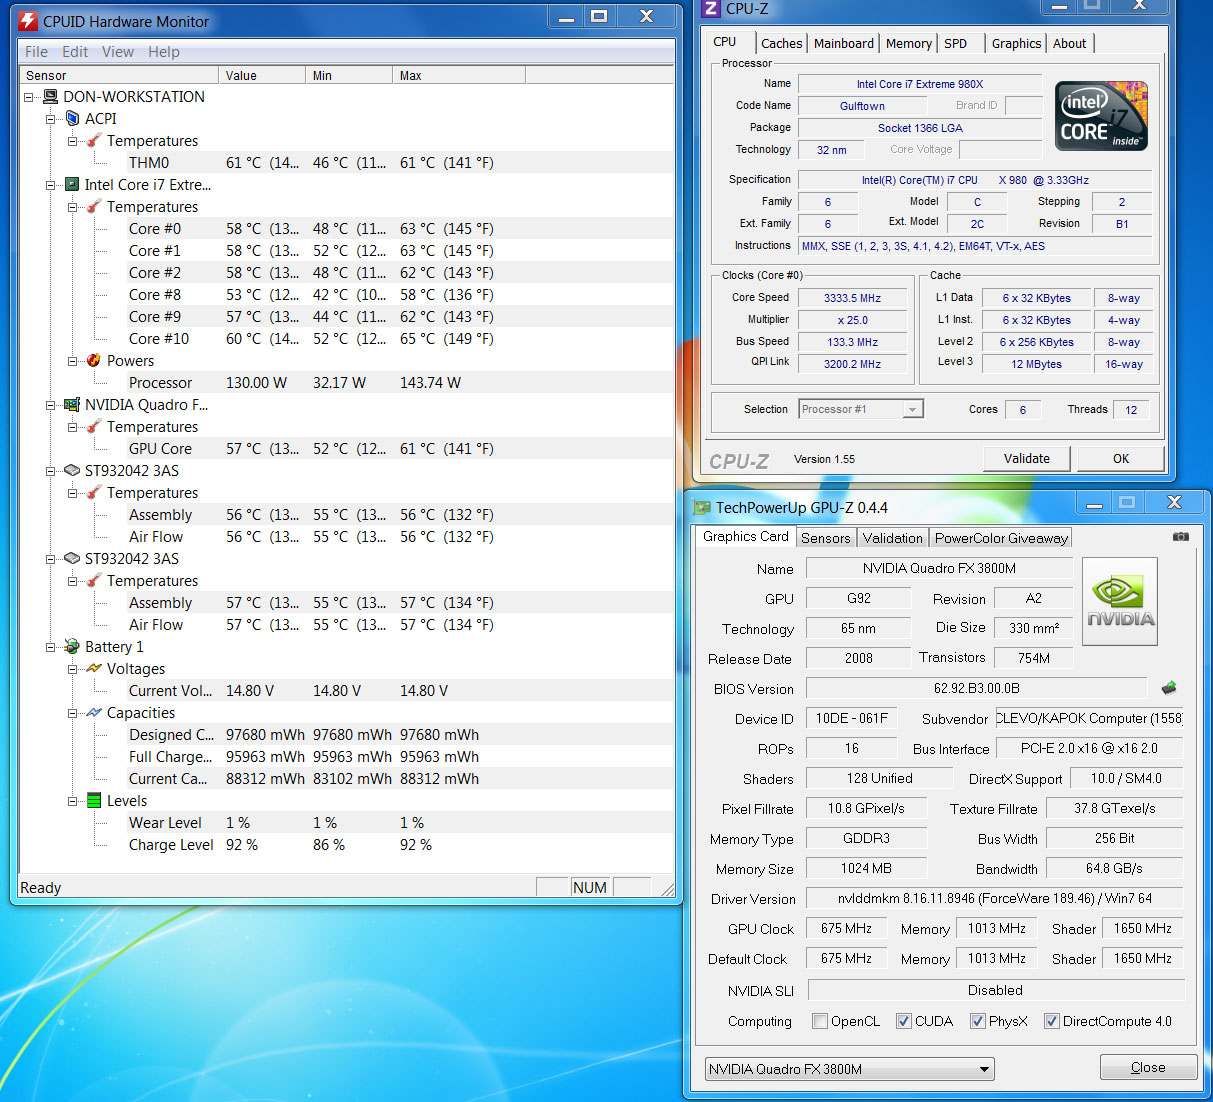The height and width of the screenshot is (1102, 1213).
Task: Click the Specification field in CPU-Z
Action: (x=975, y=180)
